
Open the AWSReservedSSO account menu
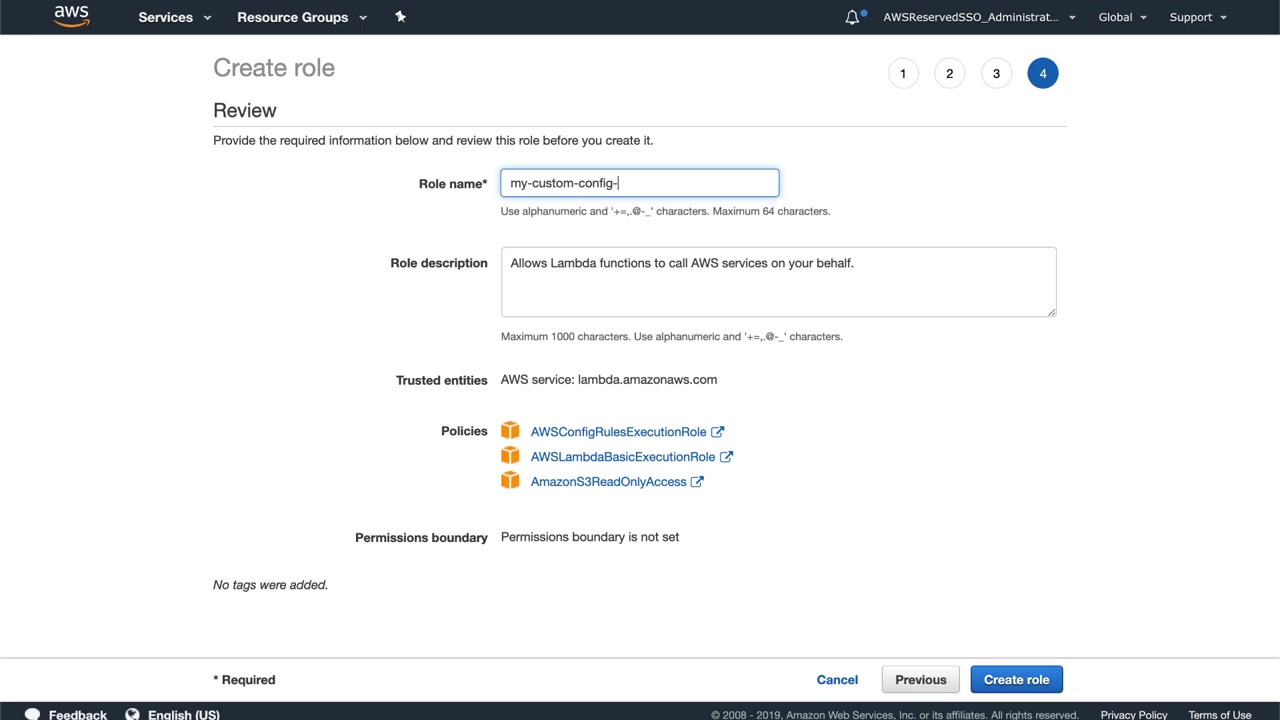(x=978, y=17)
